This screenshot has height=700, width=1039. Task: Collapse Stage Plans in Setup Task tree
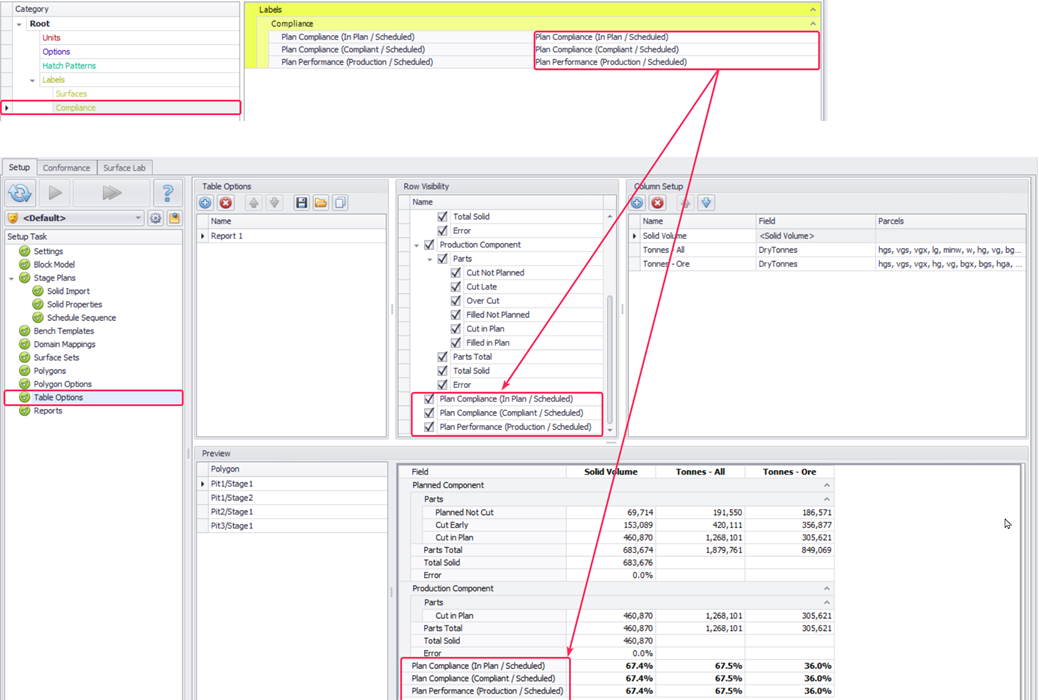11,278
